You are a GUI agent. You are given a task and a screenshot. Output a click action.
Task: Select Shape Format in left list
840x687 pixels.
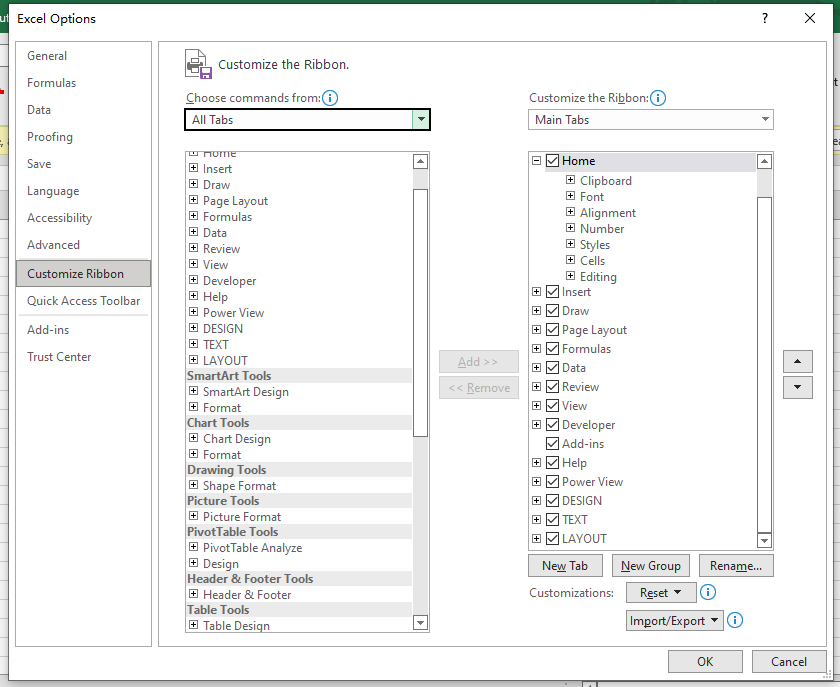pyautogui.click(x=239, y=486)
